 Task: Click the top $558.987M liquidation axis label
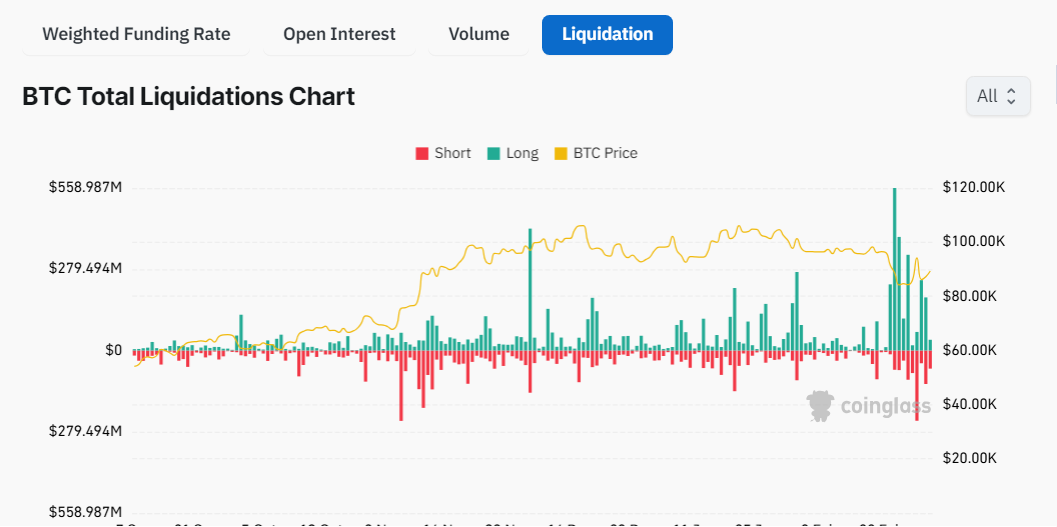85,188
